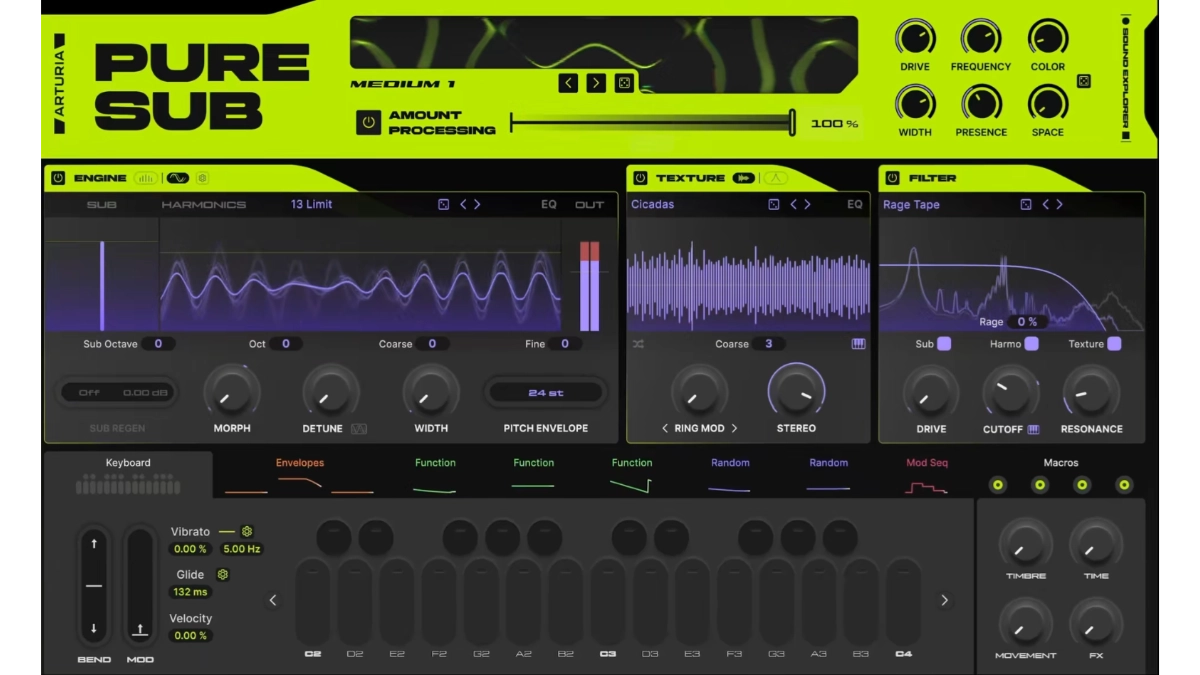Go to next main preset arrow
The image size is (1200, 675).
pos(596,83)
